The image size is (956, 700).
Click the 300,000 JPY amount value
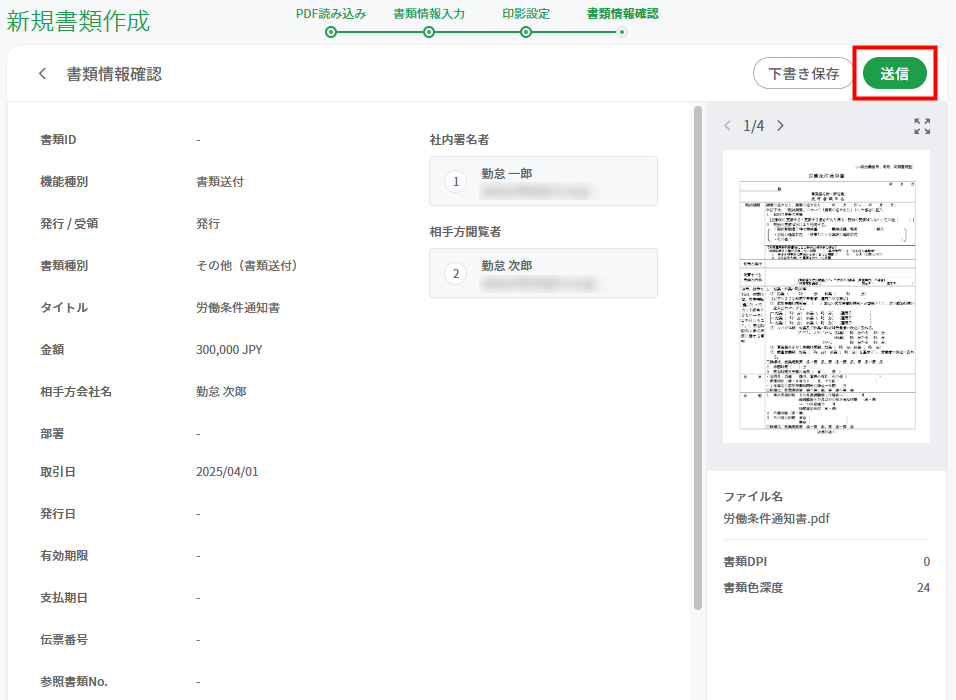tap(229, 350)
